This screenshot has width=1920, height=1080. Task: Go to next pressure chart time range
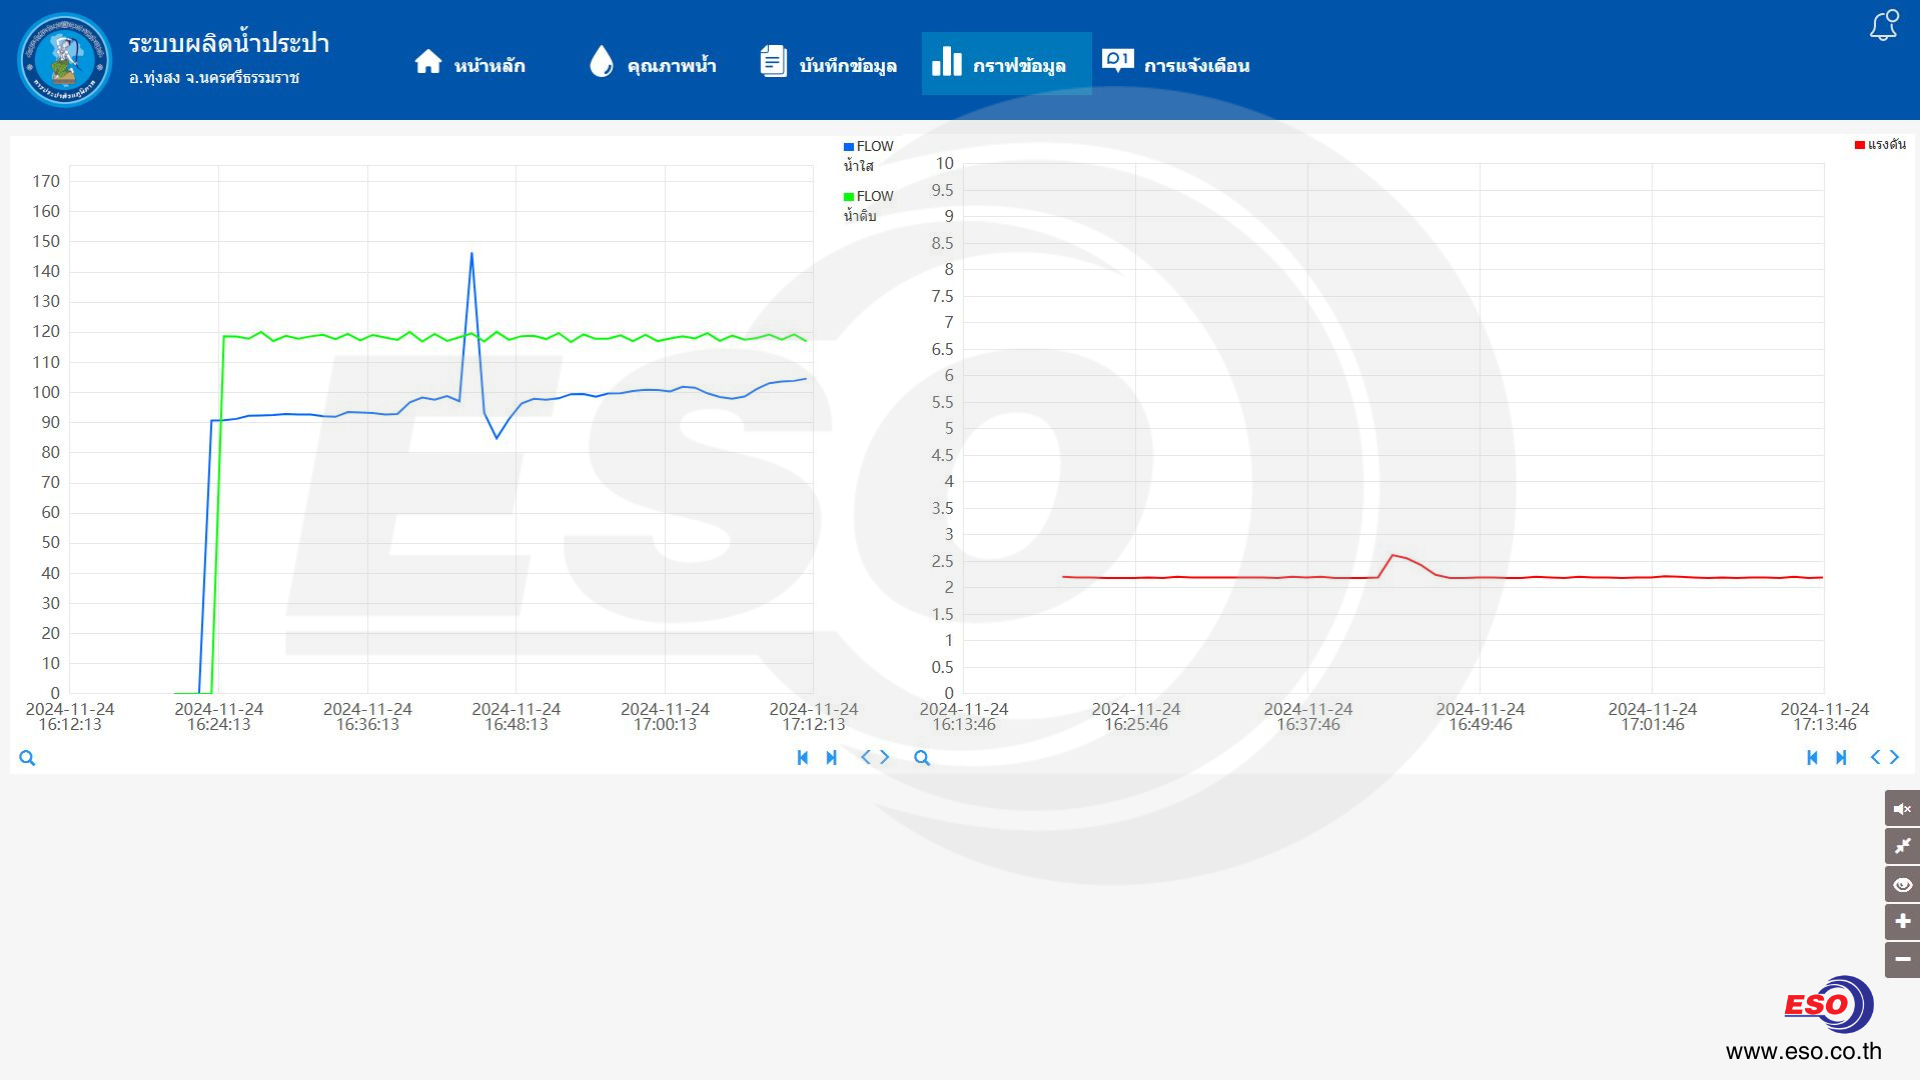coord(1894,758)
